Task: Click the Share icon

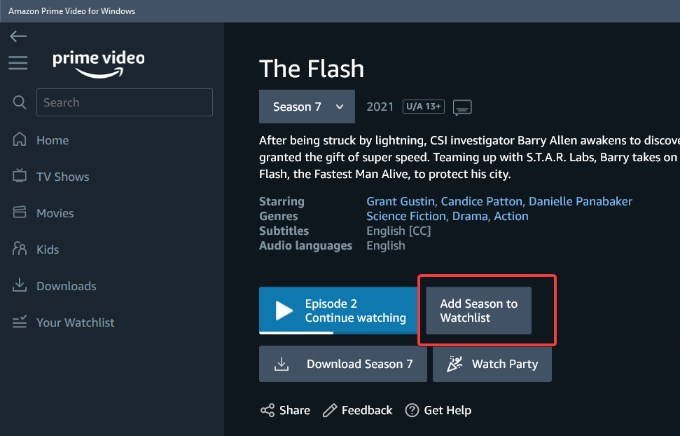Action: coord(267,410)
